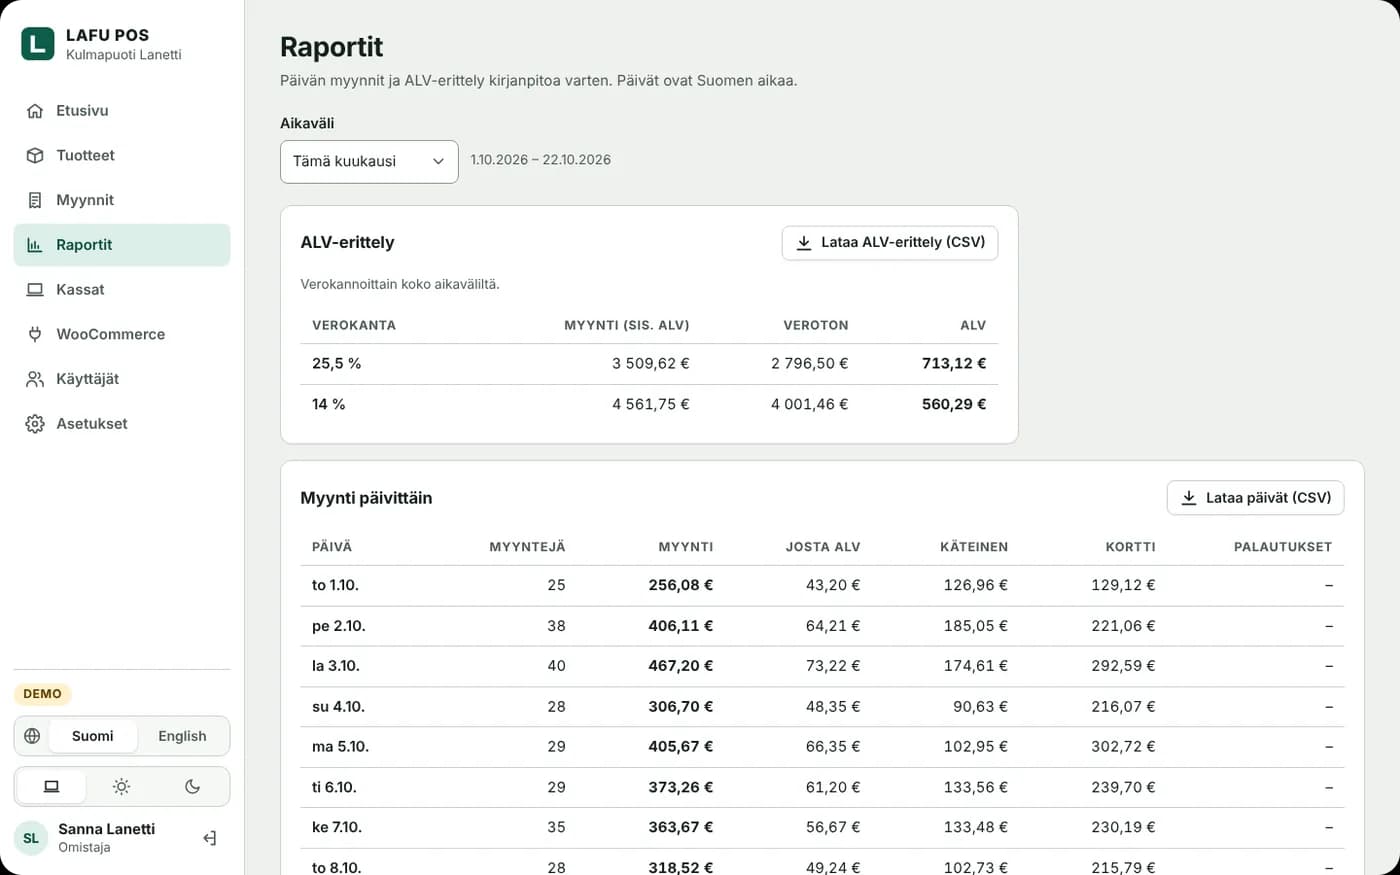Download the Lataa päivät CSV
This screenshot has width=1400, height=875.
(x=1255, y=498)
